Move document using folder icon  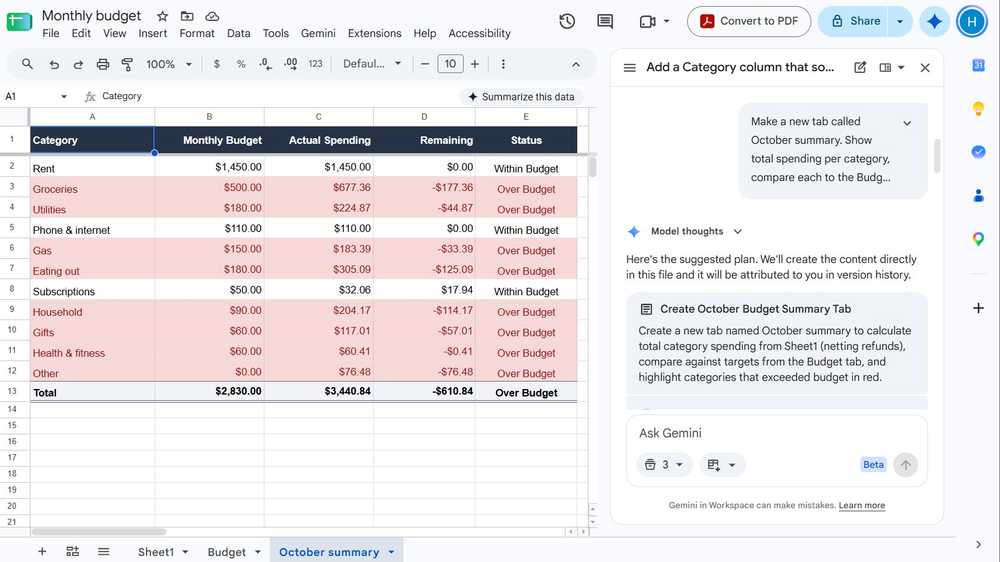click(187, 16)
